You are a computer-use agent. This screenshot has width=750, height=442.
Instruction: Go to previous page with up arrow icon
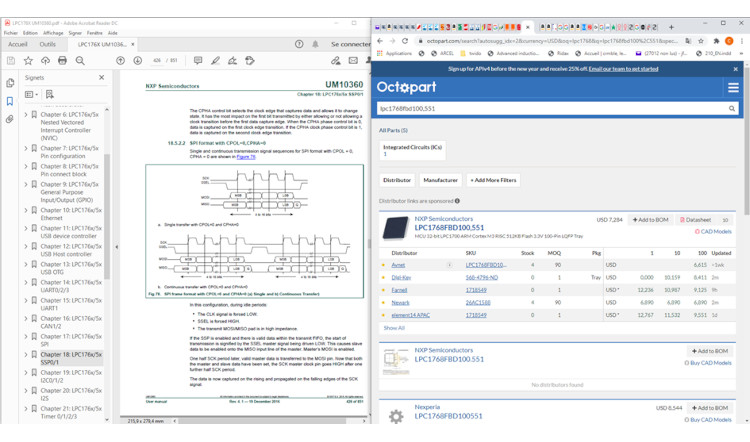coord(121,61)
